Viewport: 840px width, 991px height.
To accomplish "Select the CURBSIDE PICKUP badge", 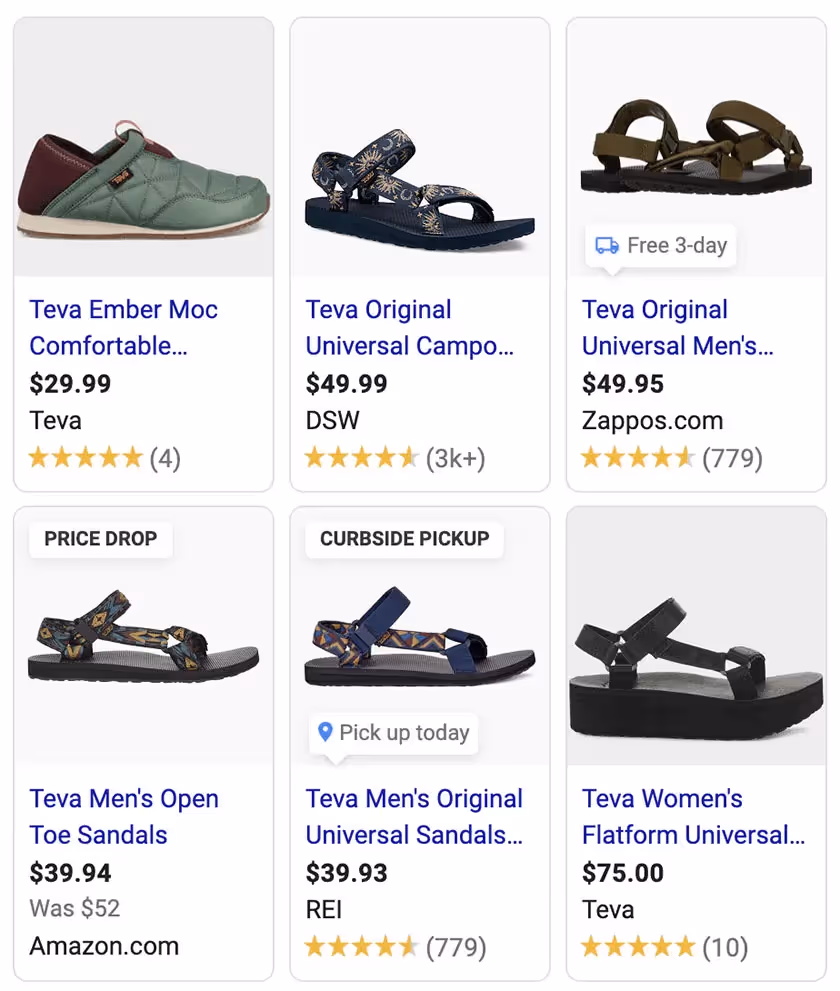I will click(402, 539).
